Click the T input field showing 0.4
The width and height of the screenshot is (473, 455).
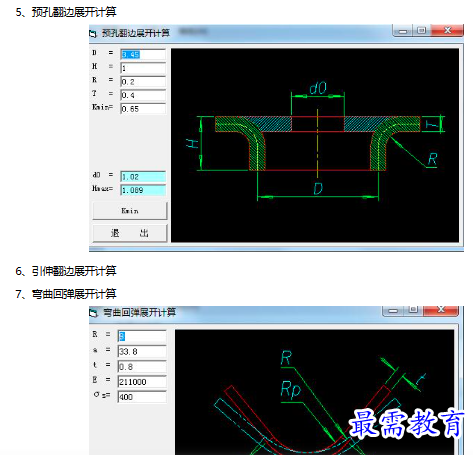[143, 95]
